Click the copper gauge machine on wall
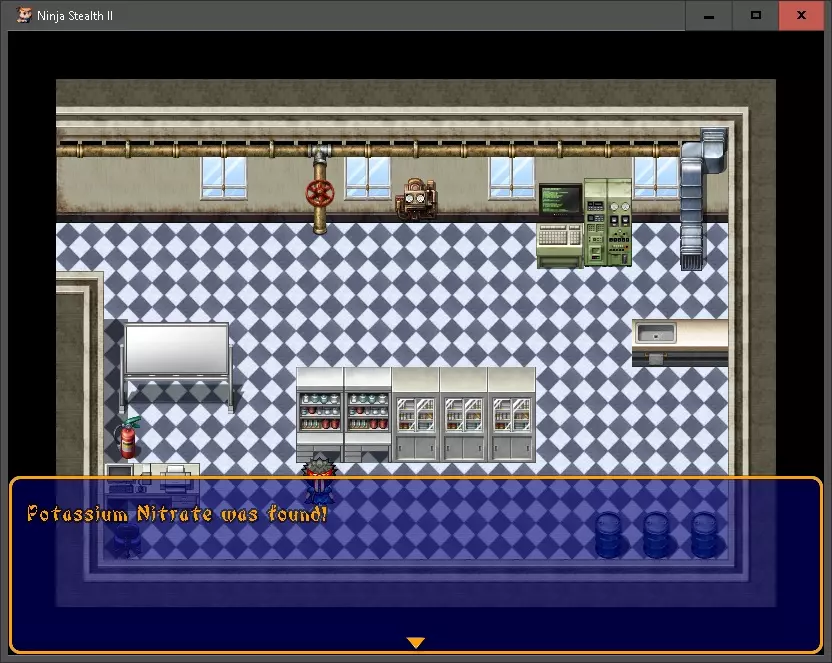The width and height of the screenshot is (832, 663). click(x=417, y=198)
